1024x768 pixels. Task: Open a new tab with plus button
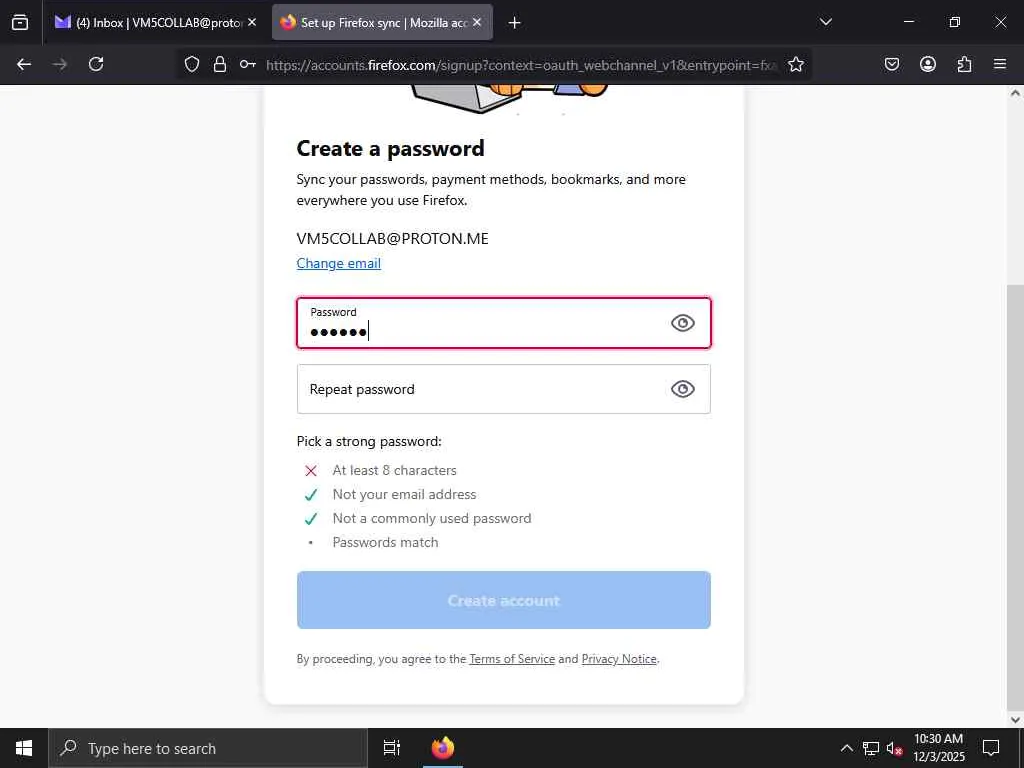point(515,23)
